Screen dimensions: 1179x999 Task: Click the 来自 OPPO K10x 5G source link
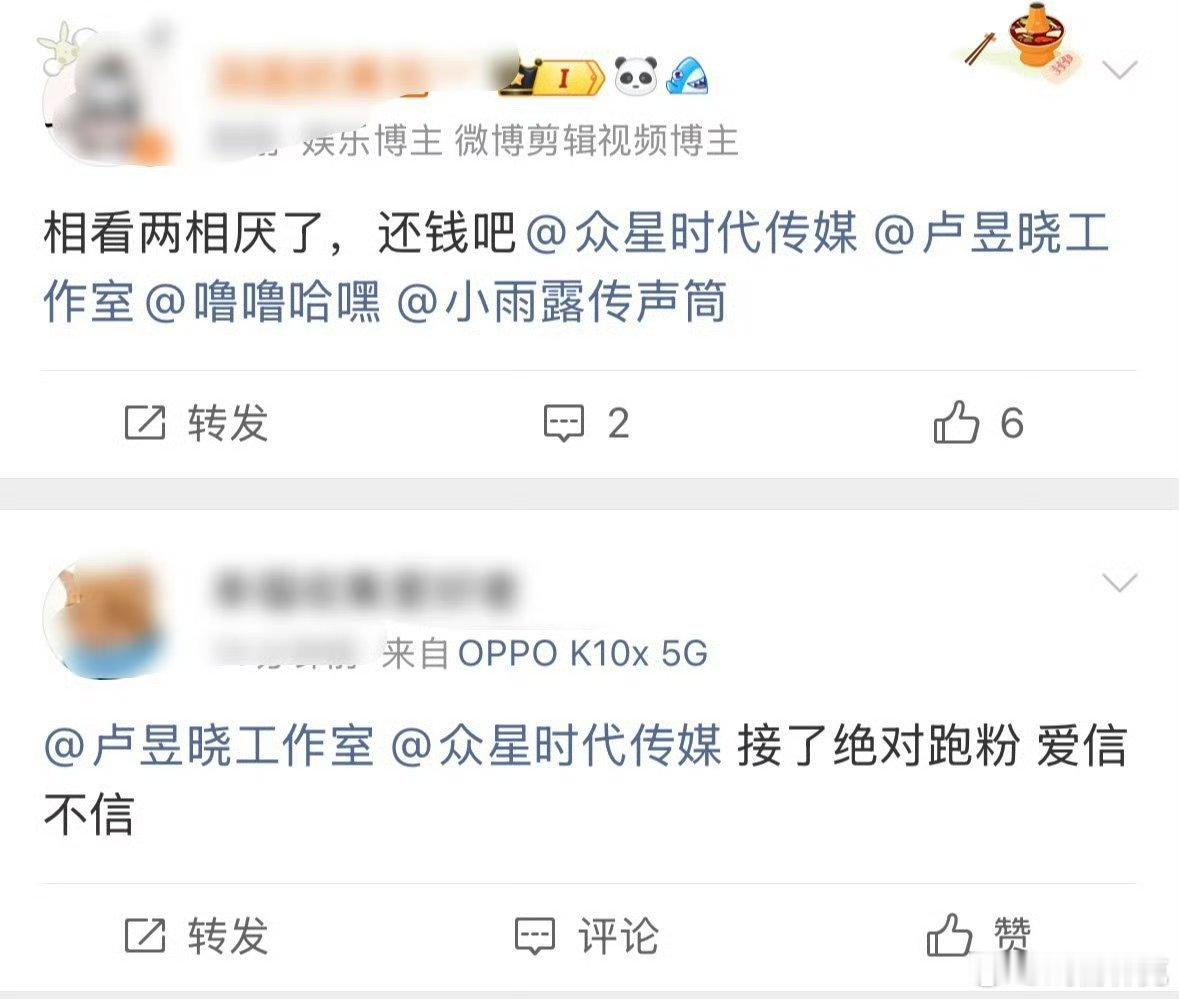(545, 652)
